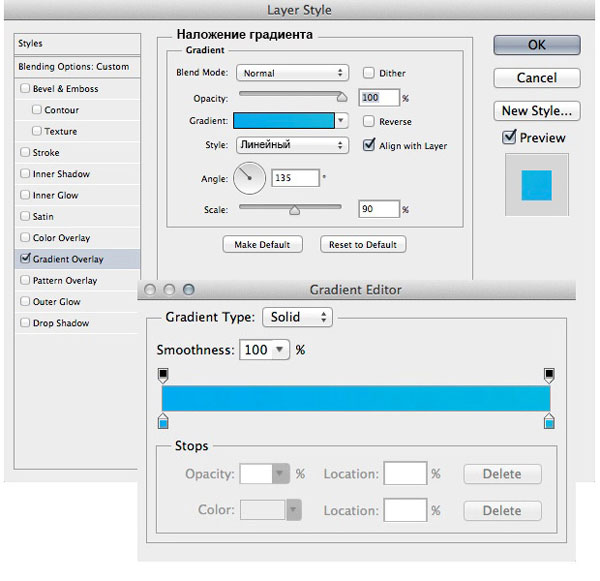Click the New Style... button
Image resolution: width=600 pixels, height=581 pixels.
coord(537,111)
